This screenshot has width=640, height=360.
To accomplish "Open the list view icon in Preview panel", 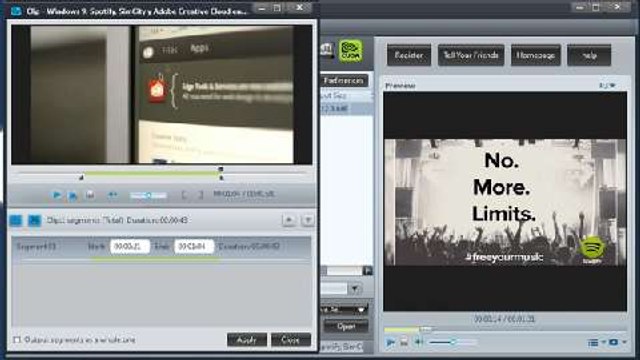I will [x=593, y=342].
